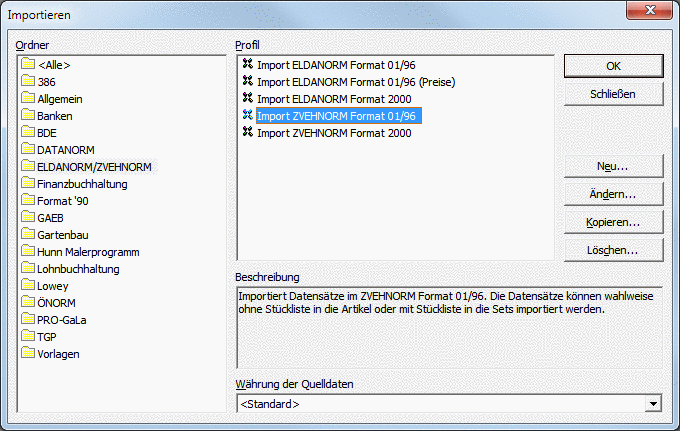Screen dimensions: 680x431
Task: Edit the profile via Ändern...
Action: point(614,194)
